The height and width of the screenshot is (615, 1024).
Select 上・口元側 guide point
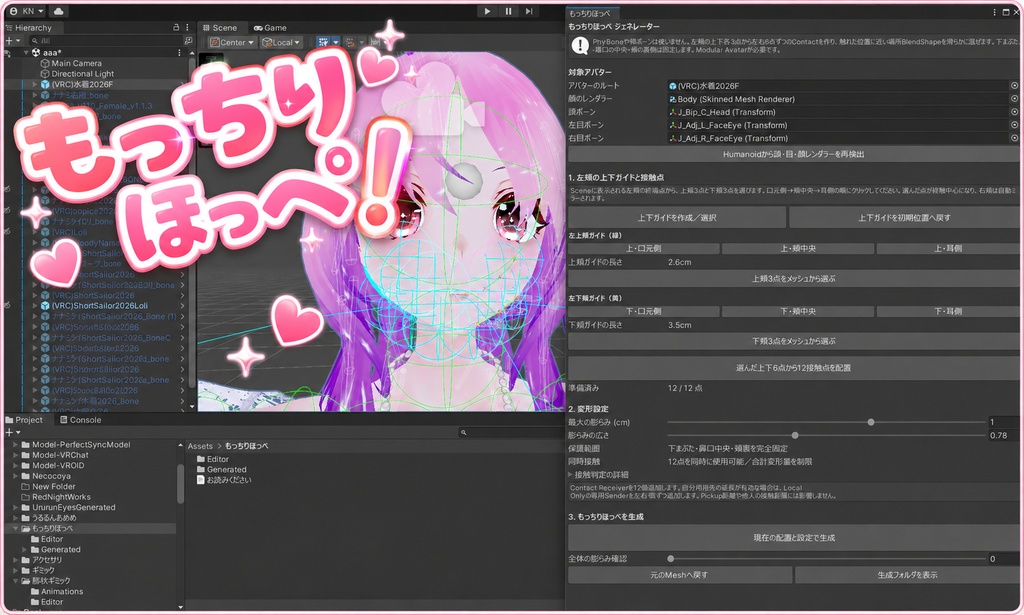click(643, 248)
